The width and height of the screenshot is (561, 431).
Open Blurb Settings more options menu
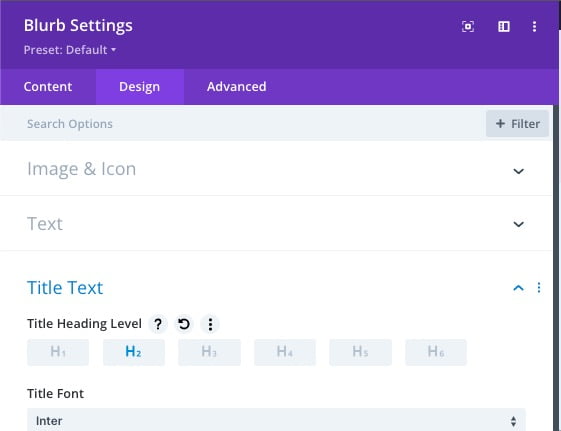click(534, 26)
